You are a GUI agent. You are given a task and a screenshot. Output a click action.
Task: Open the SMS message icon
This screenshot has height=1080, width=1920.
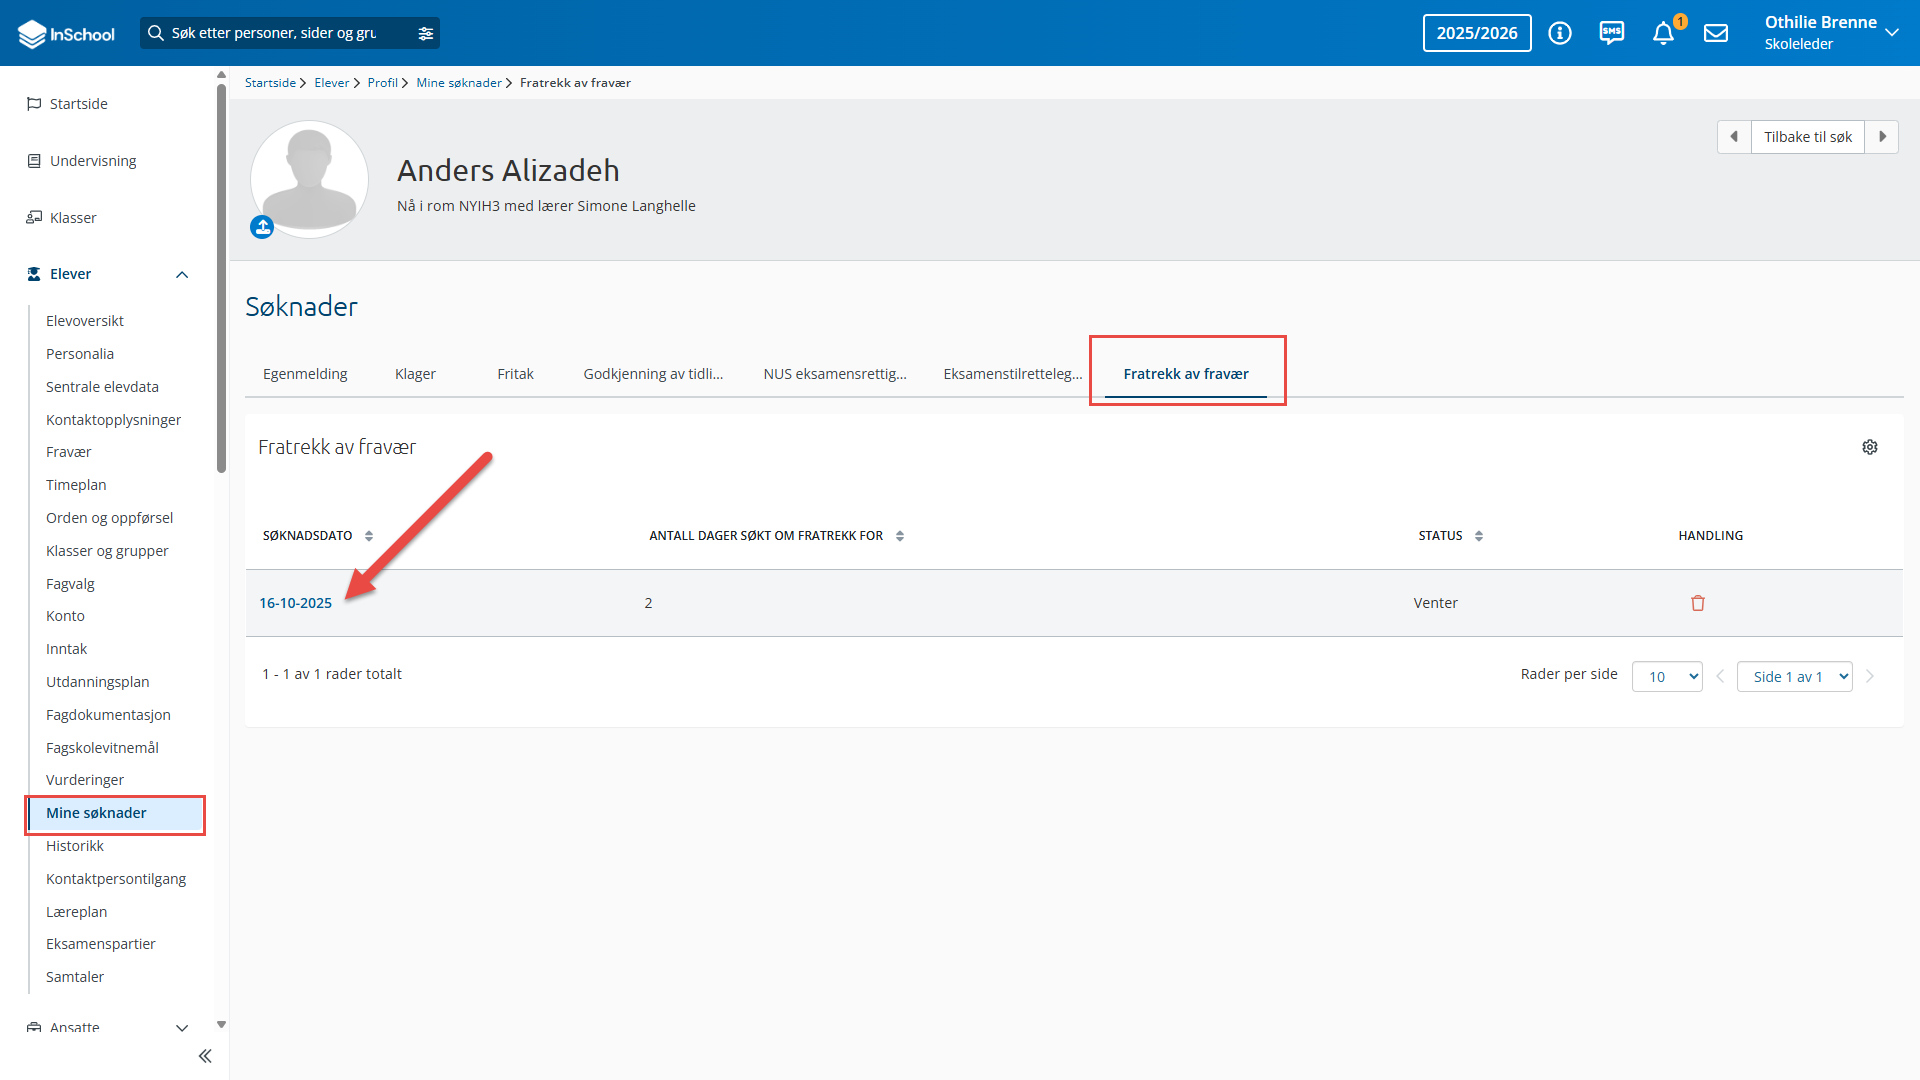click(1612, 33)
